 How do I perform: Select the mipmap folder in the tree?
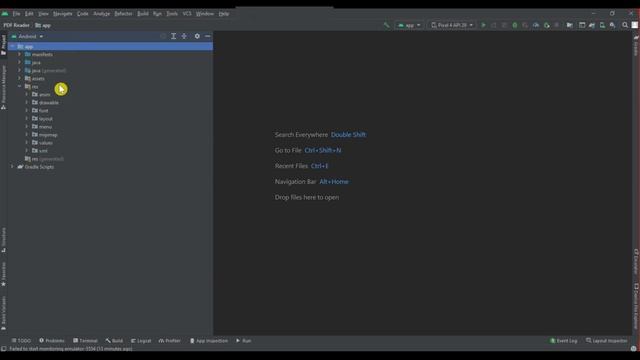(x=48, y=135)
